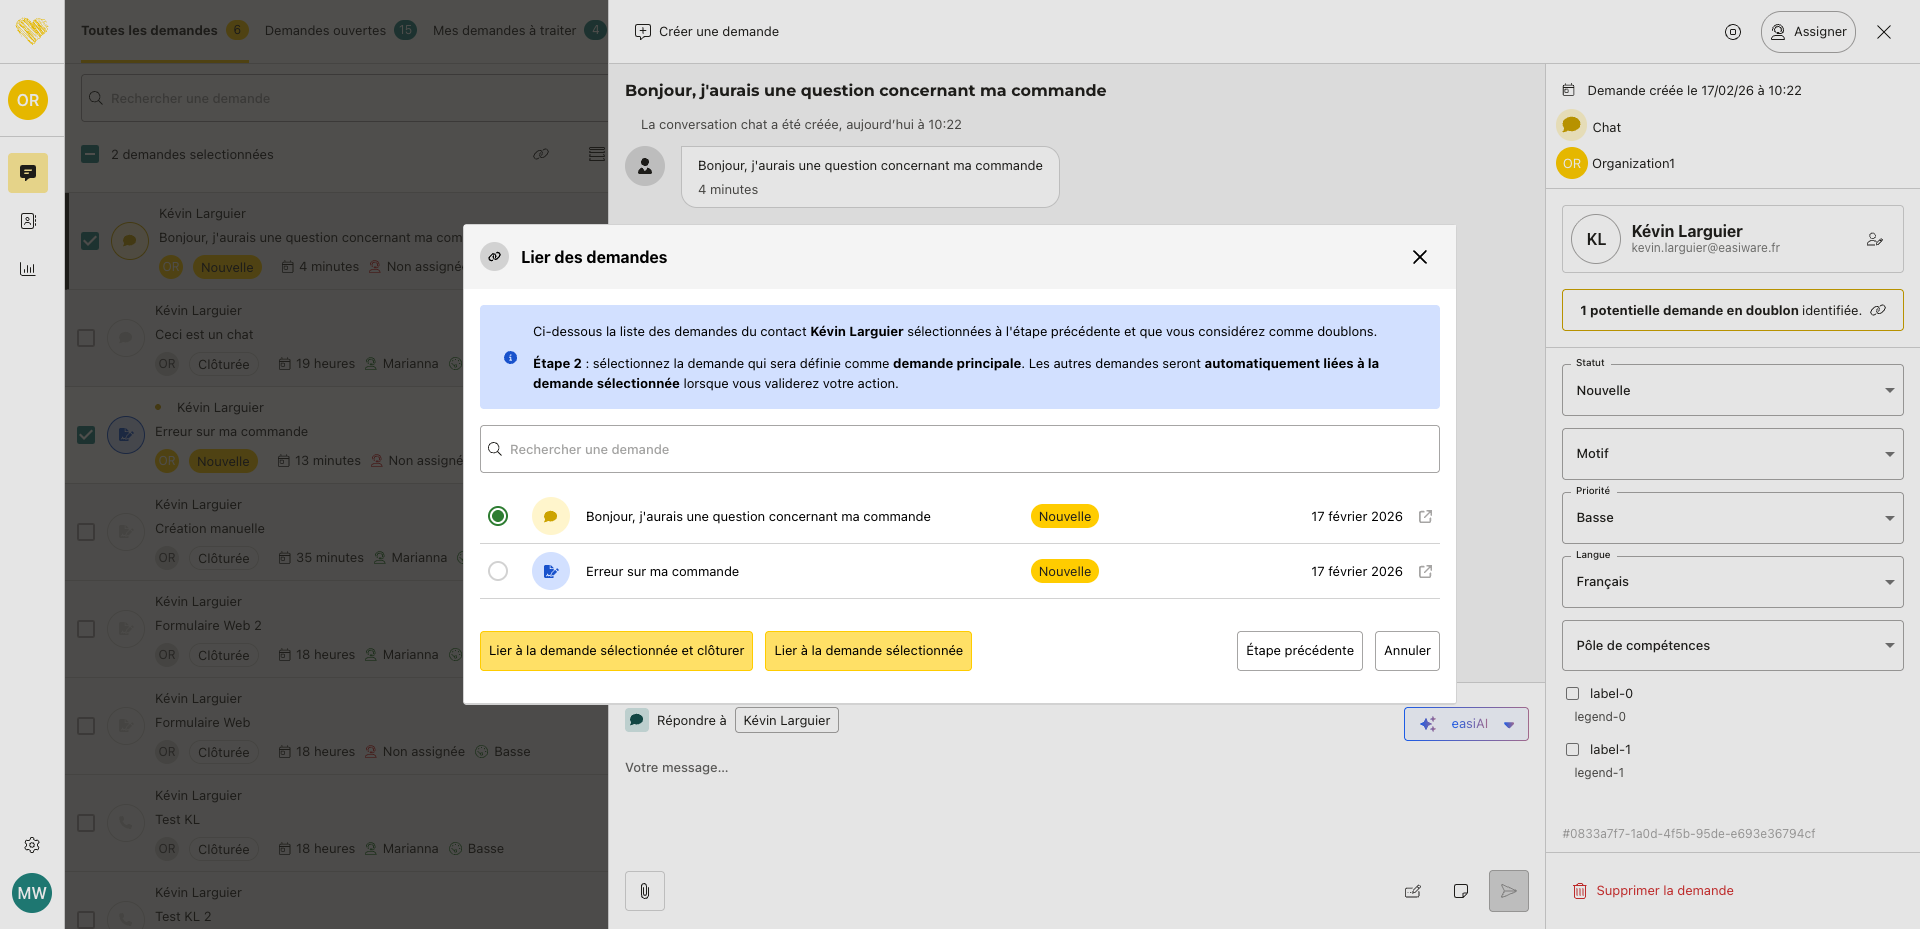This screenshot has width=1920, height=929.
Task: Open the Priorité dropdown
Action: pyautogui.click(x=1731, y=518)
